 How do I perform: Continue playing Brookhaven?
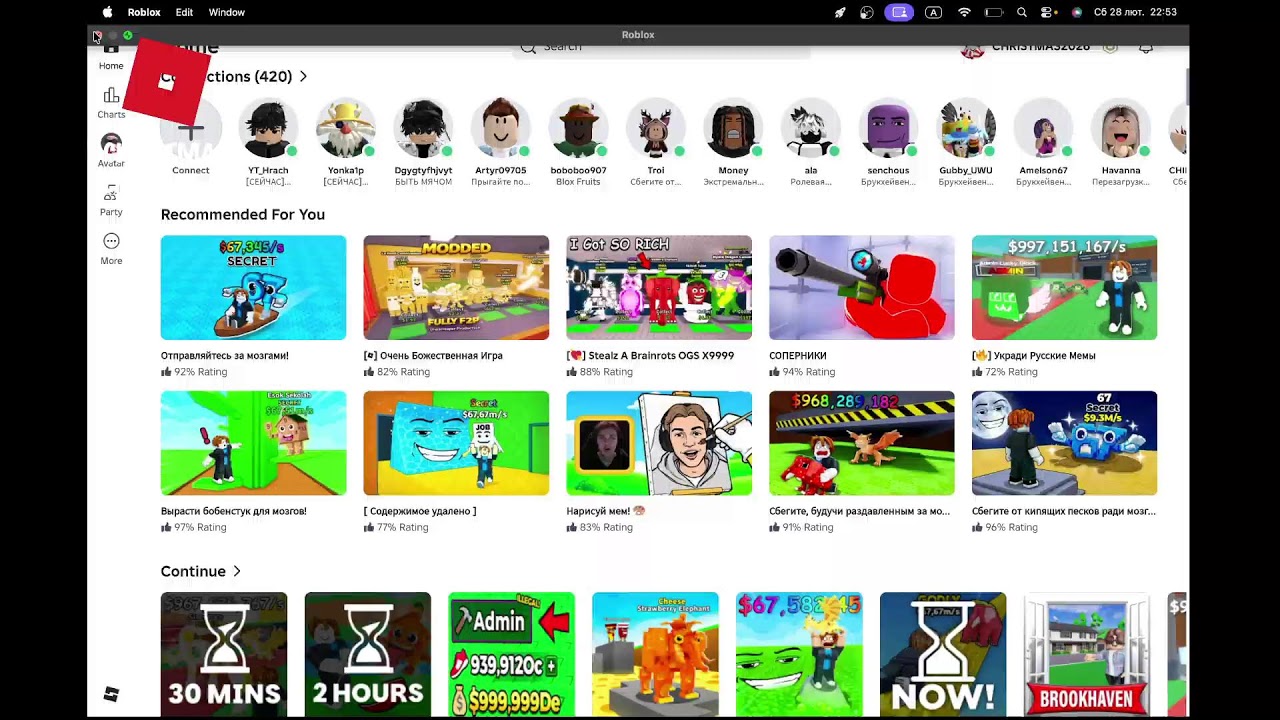pos(1087,655)
